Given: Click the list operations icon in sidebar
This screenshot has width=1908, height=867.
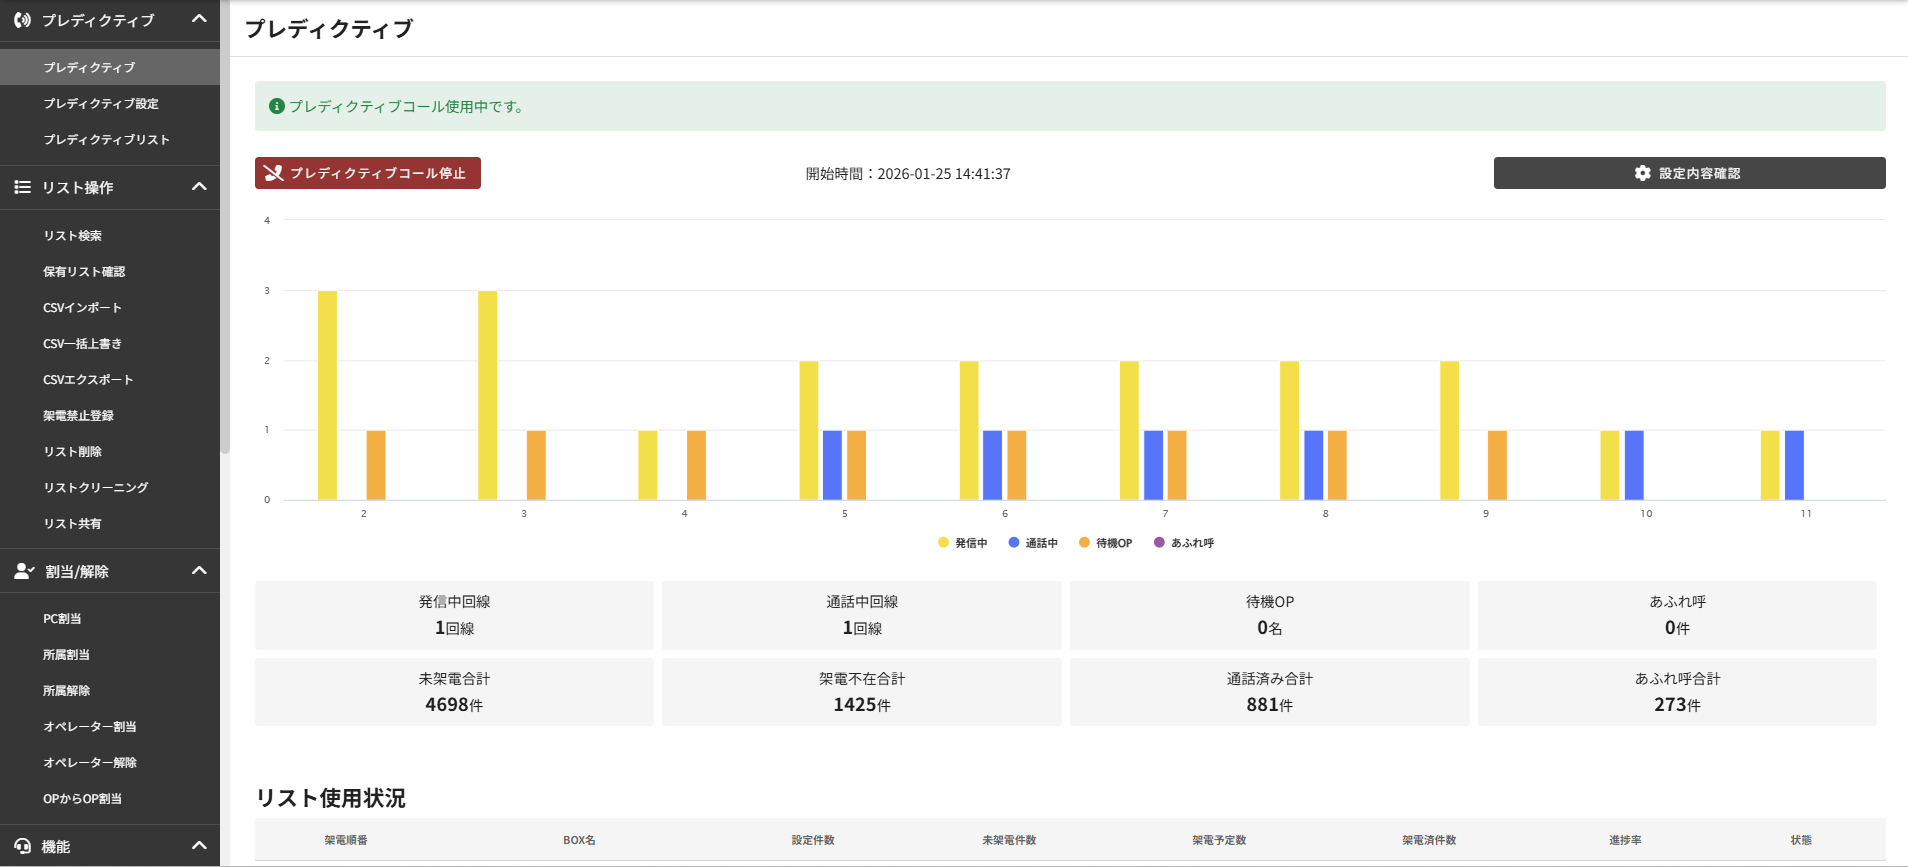Looking at the screenshot, I should pyautogui.click(x=22, y=187).
